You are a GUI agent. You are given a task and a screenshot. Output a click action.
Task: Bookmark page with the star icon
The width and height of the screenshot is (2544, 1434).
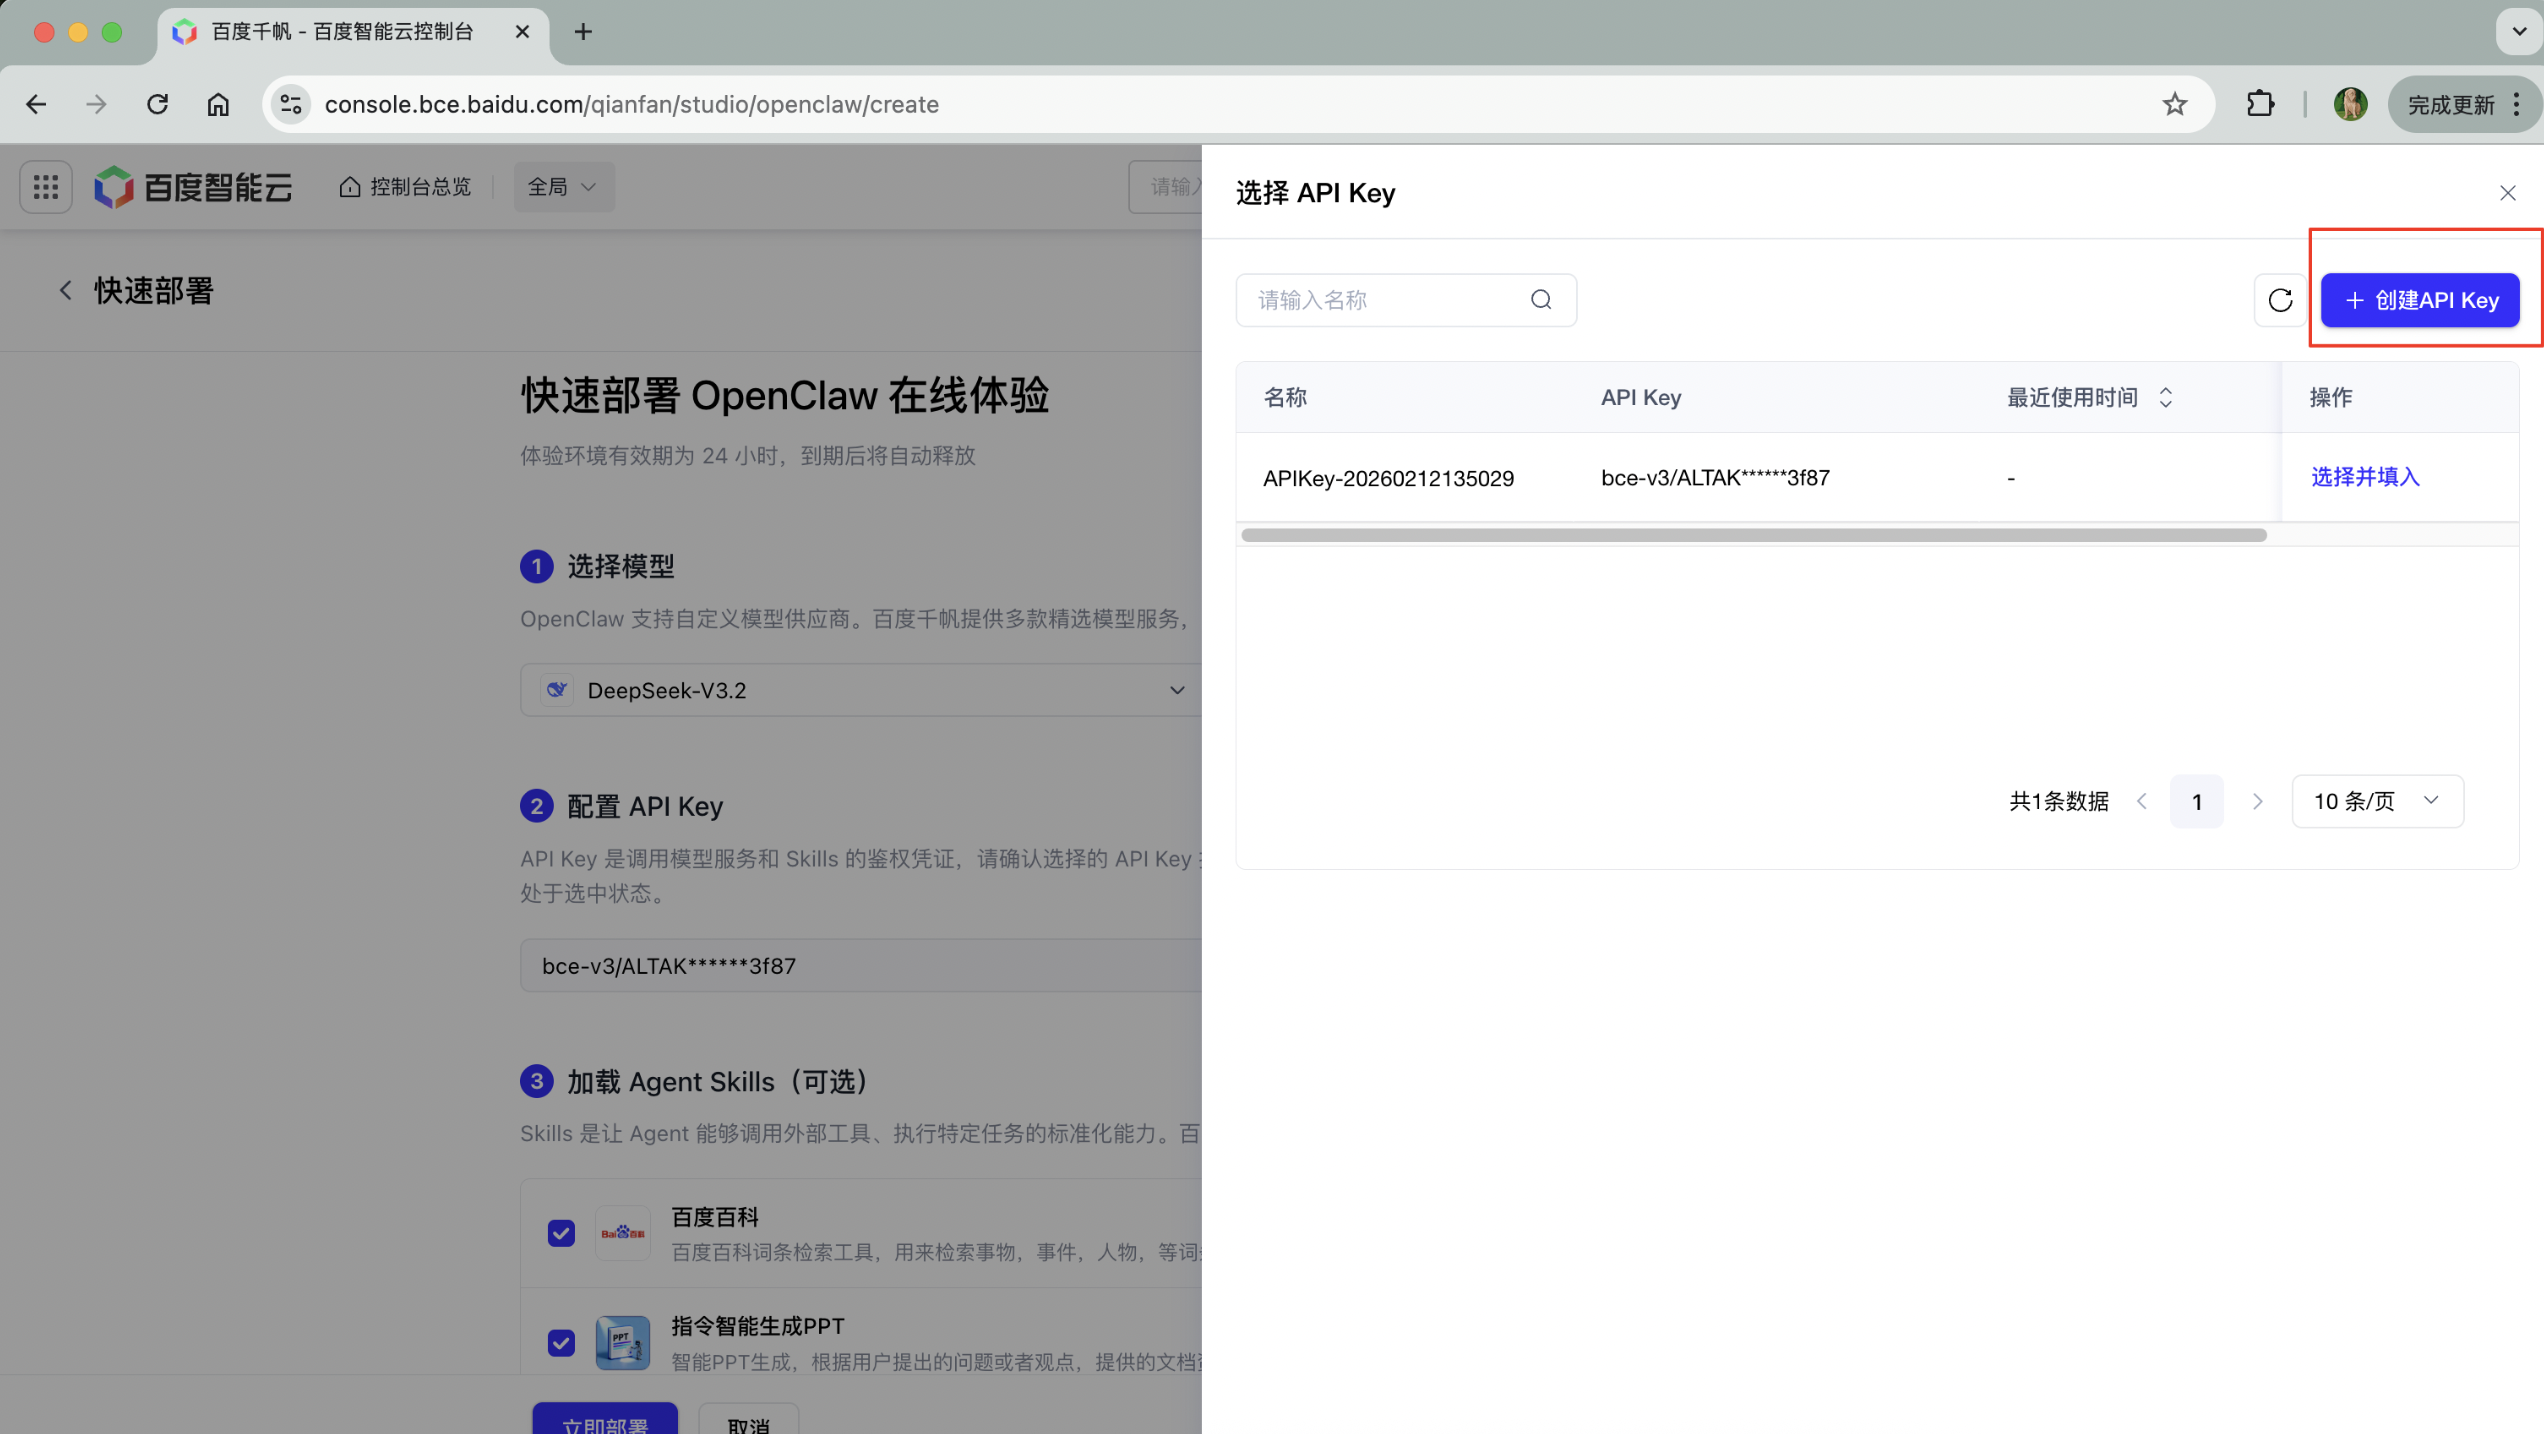coord(2174,104)
